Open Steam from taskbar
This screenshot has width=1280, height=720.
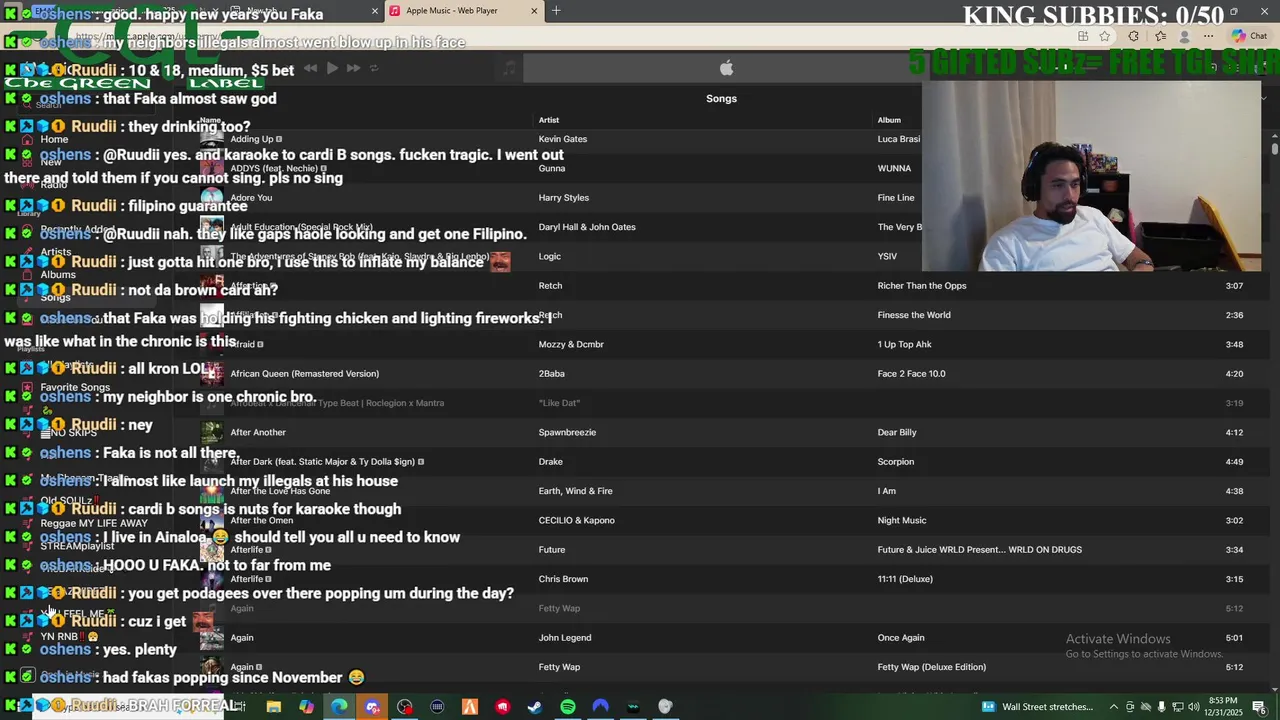click(535, 707)
